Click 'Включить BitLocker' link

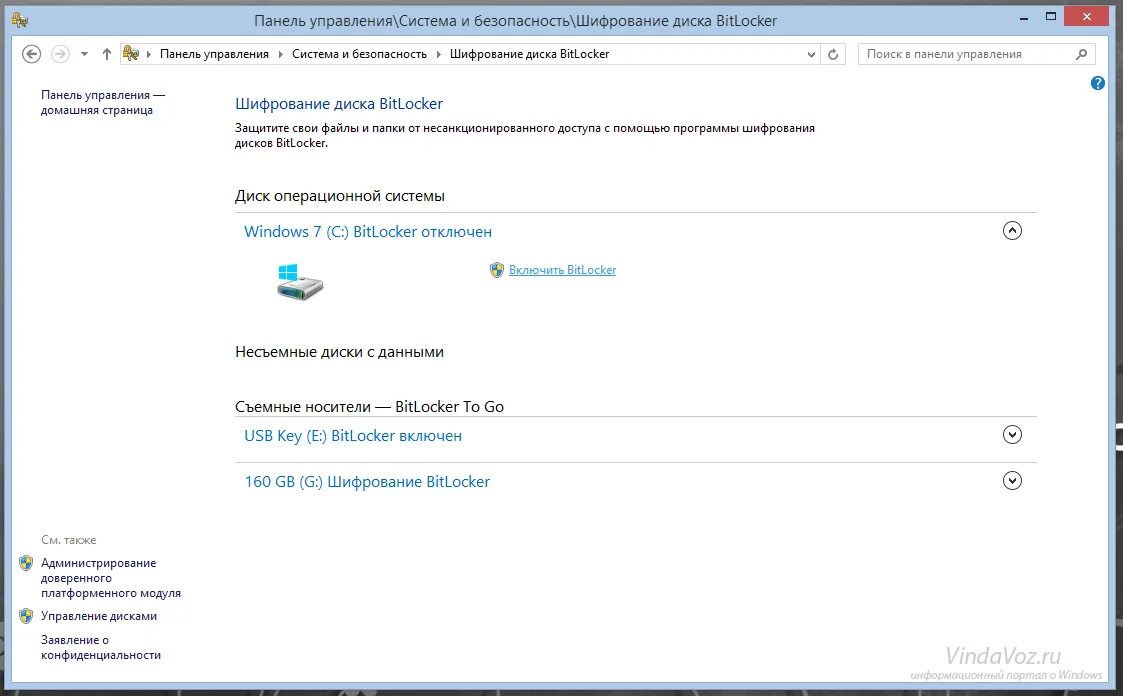562,270
